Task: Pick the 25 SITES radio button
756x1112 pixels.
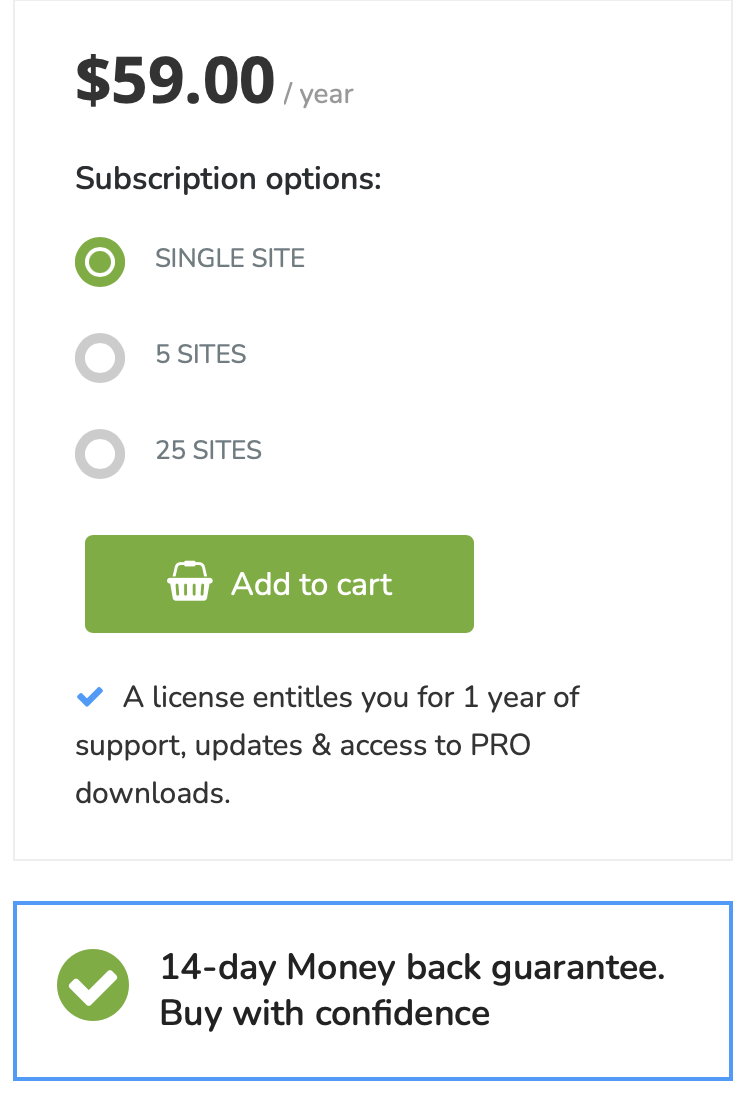Action: tap(100, 454)
